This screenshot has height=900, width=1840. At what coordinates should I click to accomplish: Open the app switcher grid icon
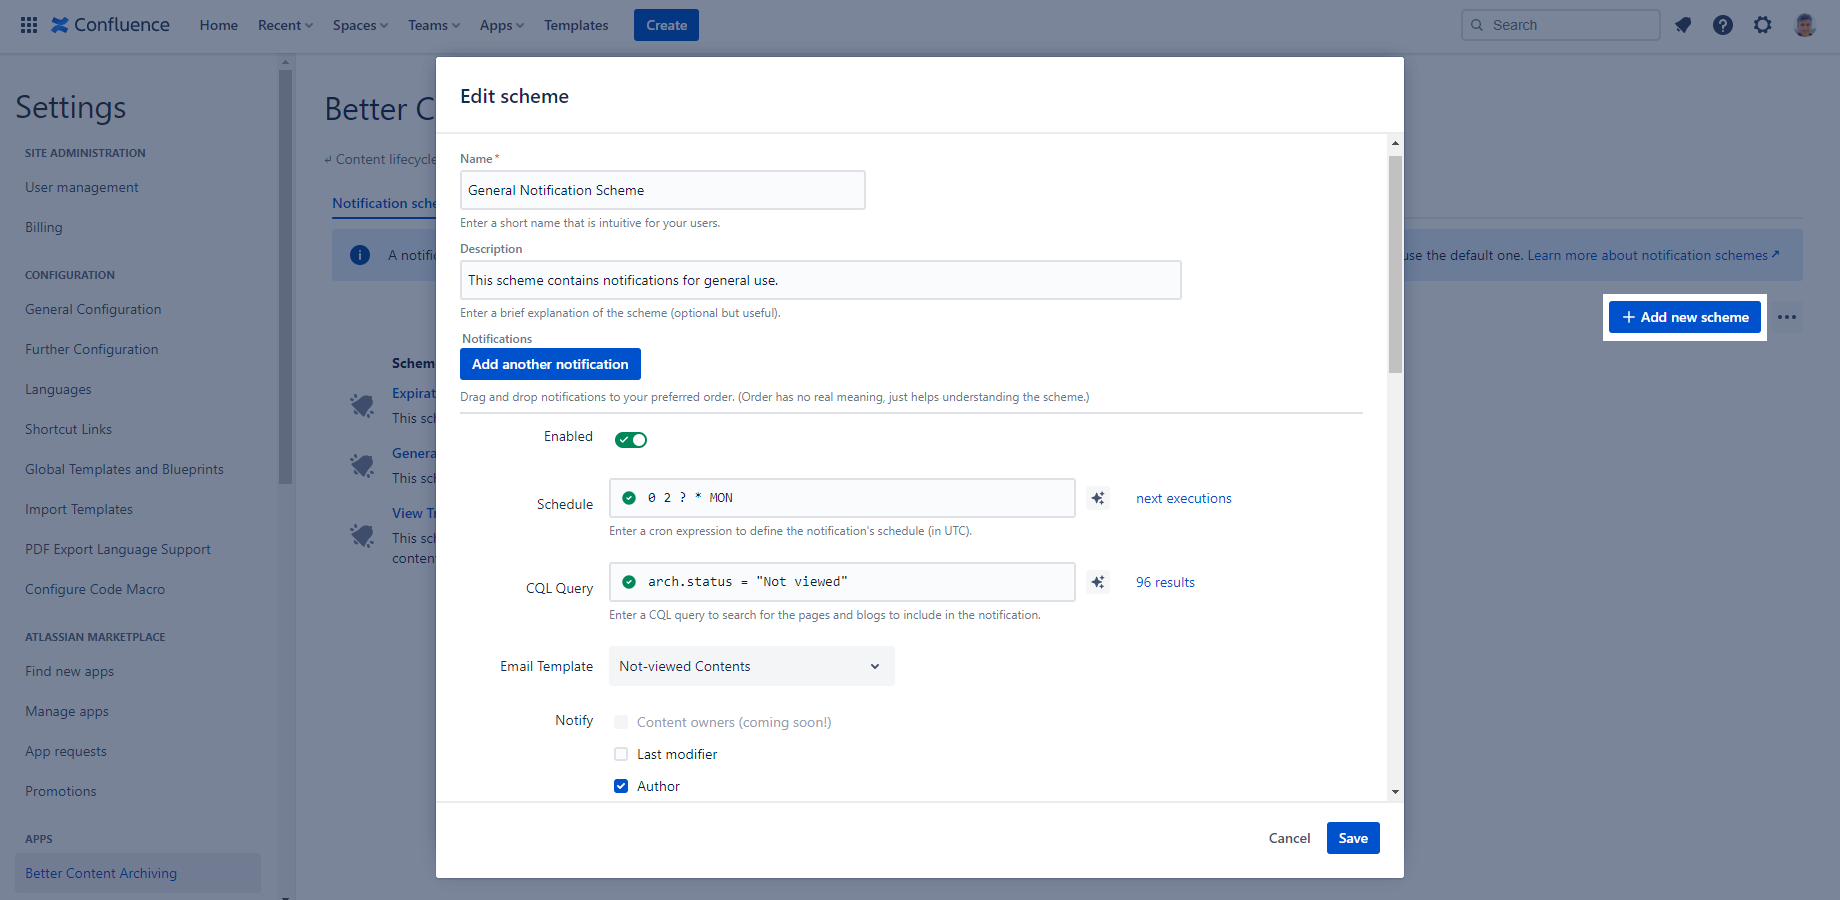tap(29, 25)
